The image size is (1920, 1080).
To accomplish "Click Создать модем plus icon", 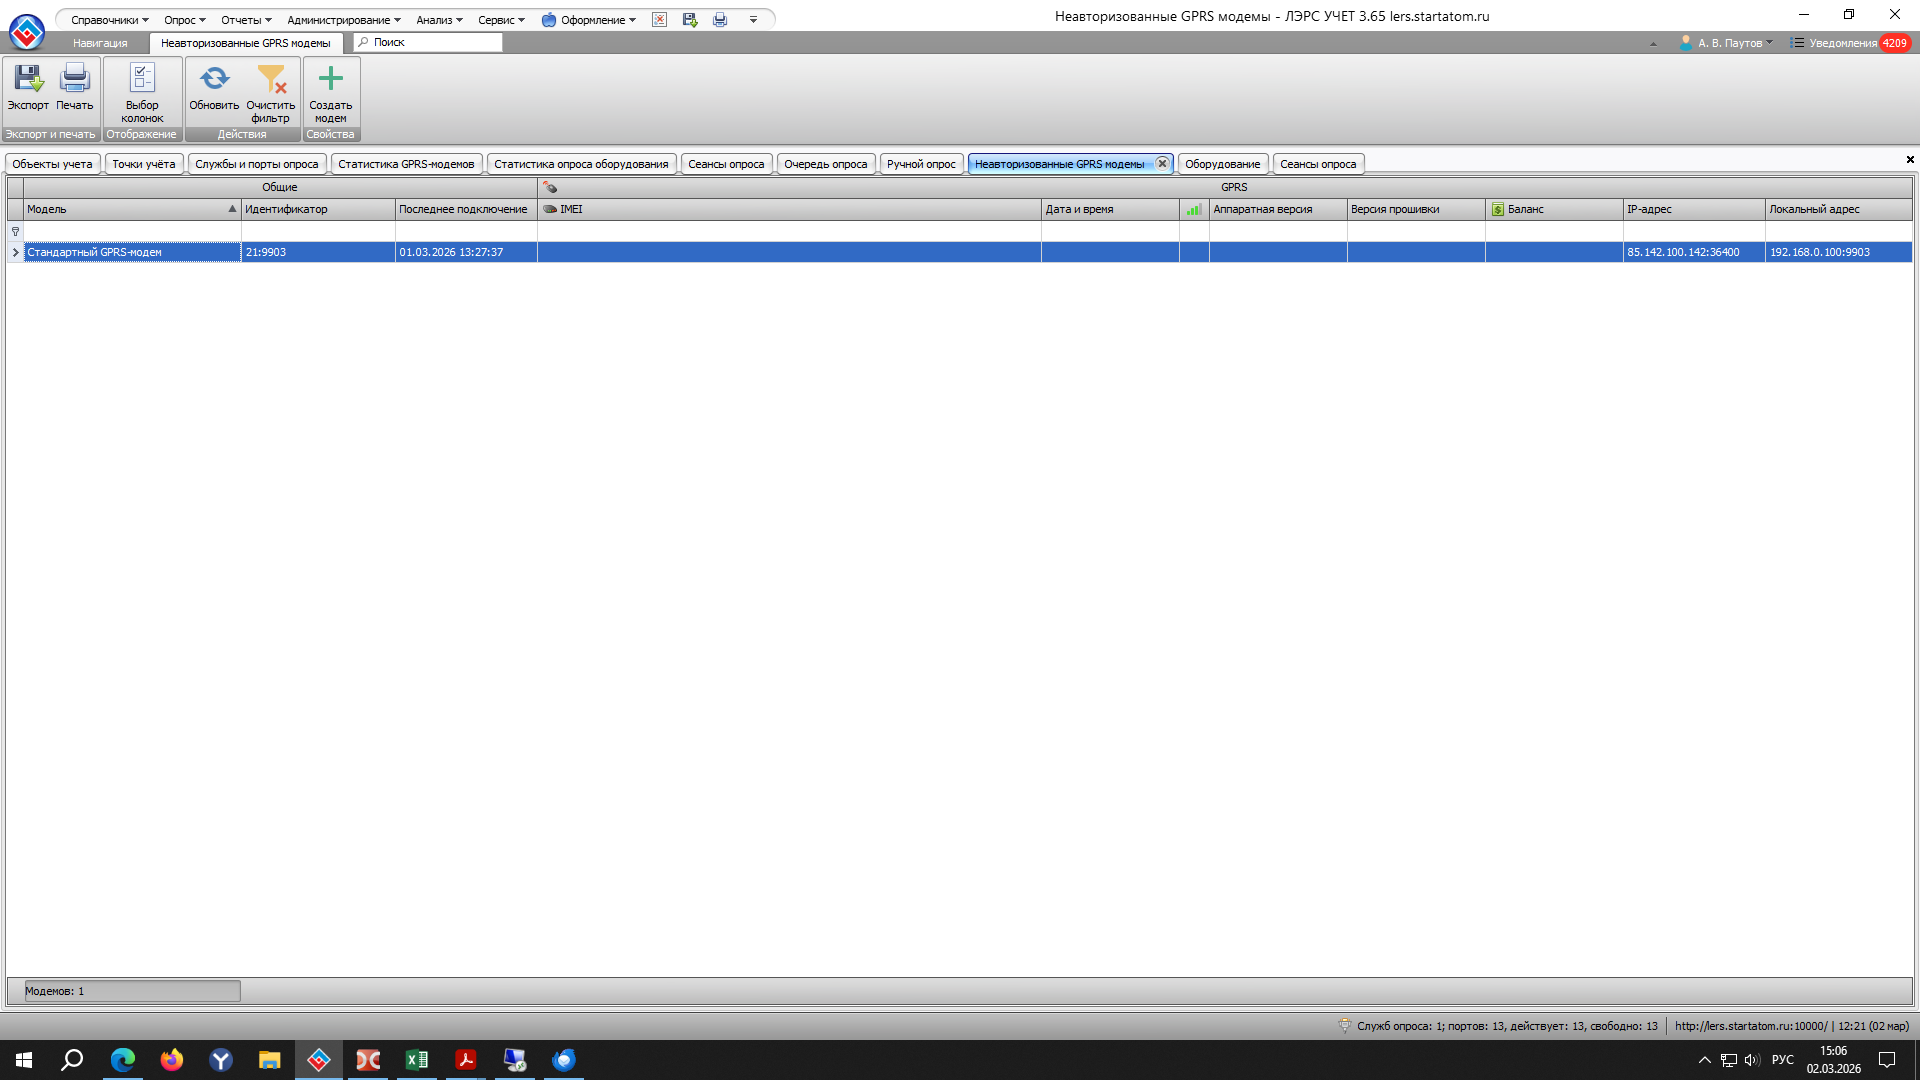I will pos(330,80).
